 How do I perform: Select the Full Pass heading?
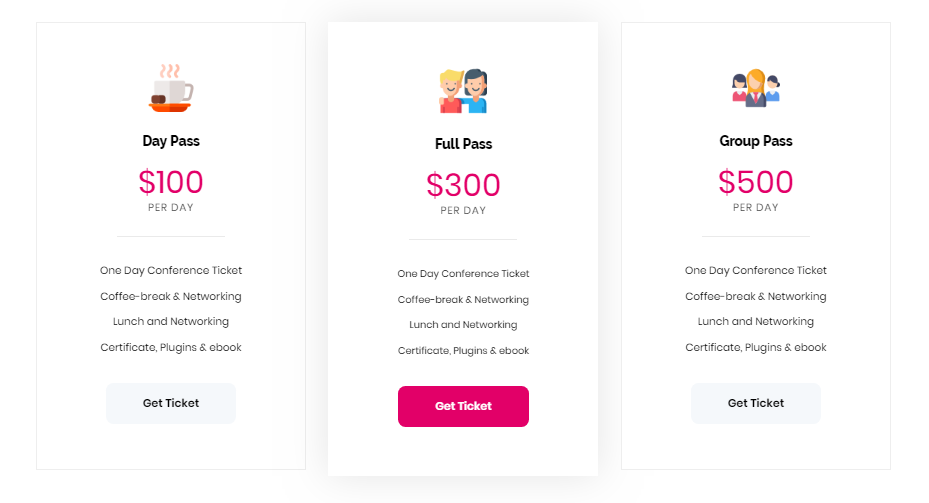[463, 144]
